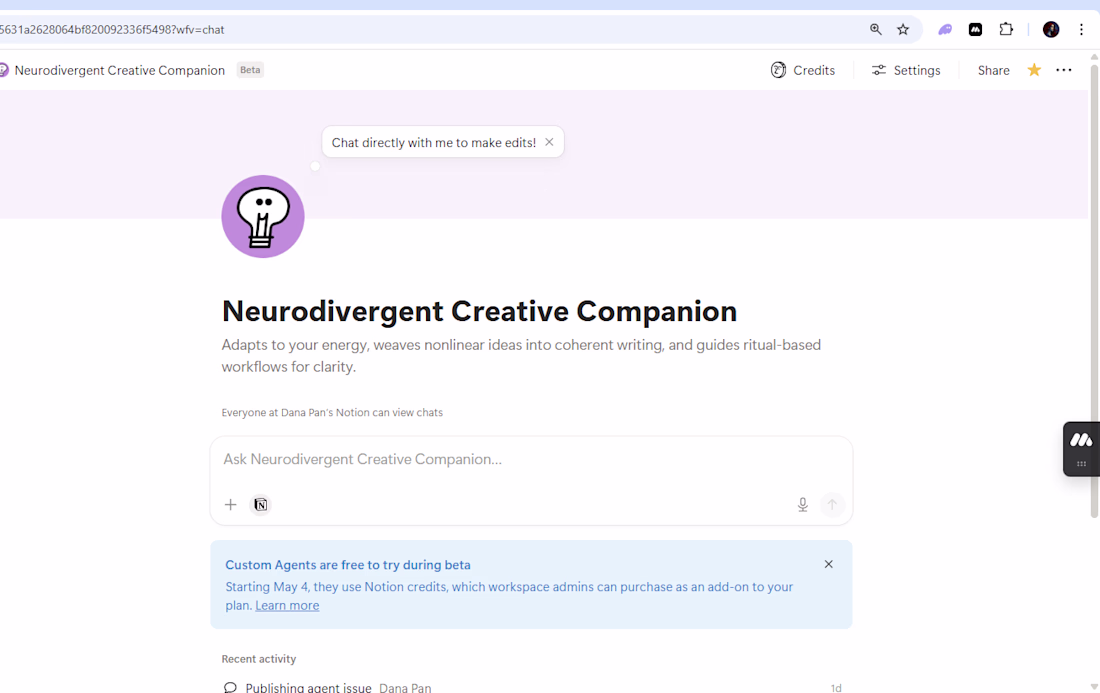Open the black M extension icon

(x=975, y=29)
